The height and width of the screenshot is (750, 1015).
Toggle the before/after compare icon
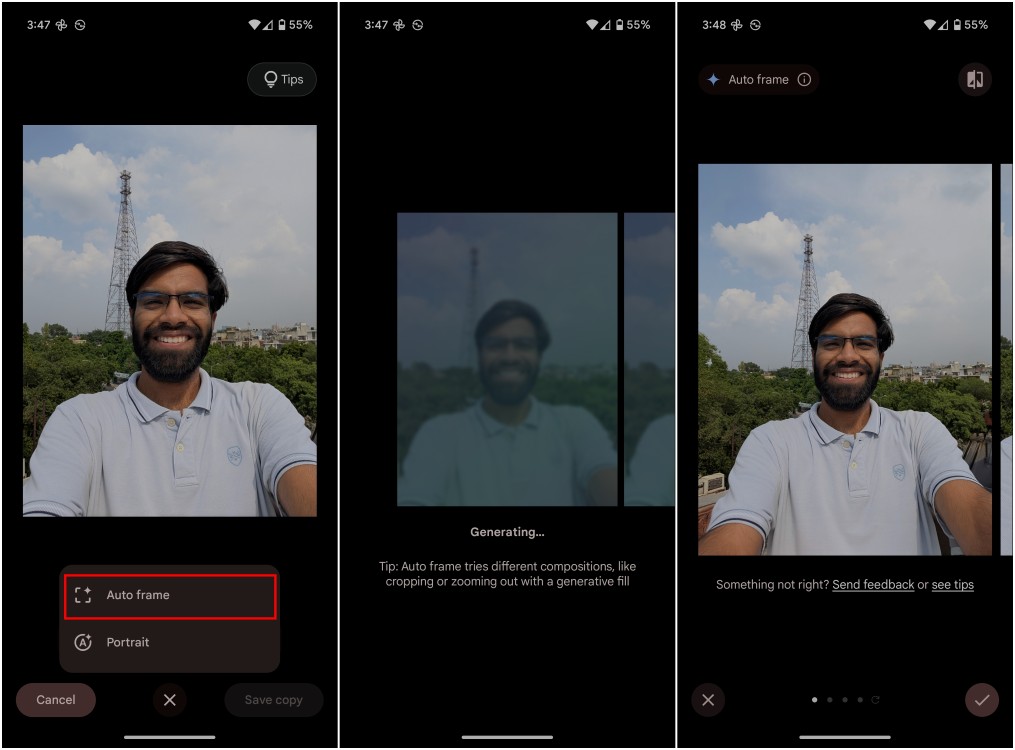(x=974, y=80)
